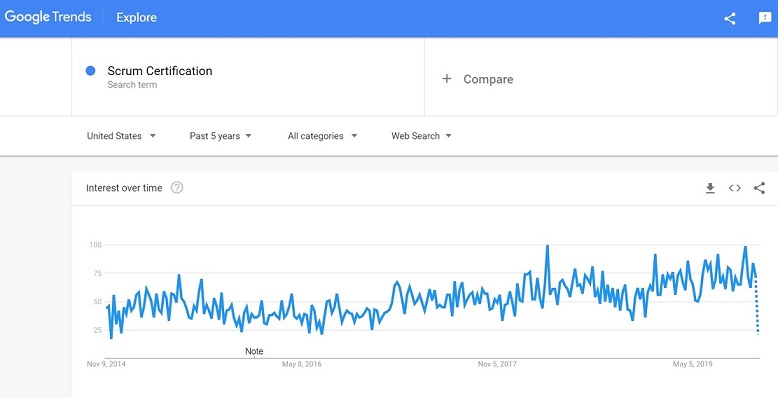This screenshot has width=778, height=398.
Task: Share the Interest over time chart
Action: click(759, 188)
